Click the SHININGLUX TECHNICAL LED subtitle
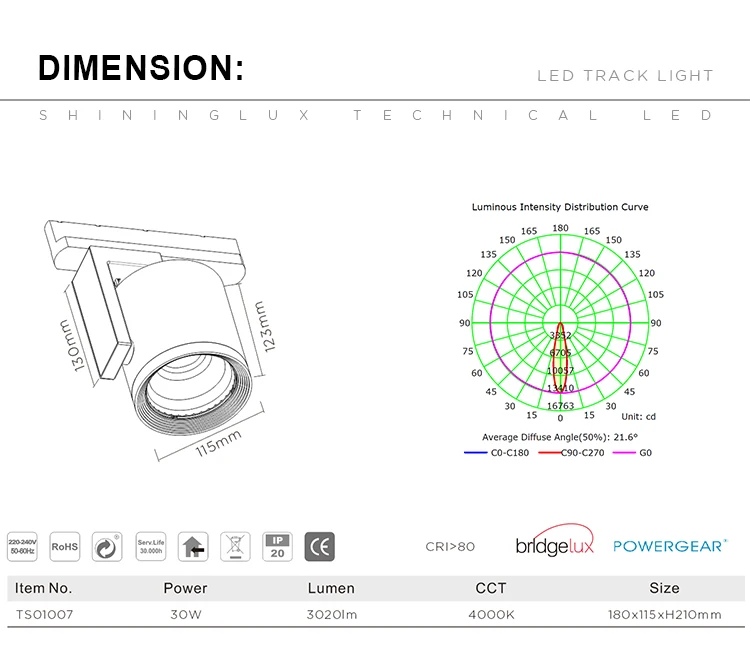The image size is (750, 671). 376,115
